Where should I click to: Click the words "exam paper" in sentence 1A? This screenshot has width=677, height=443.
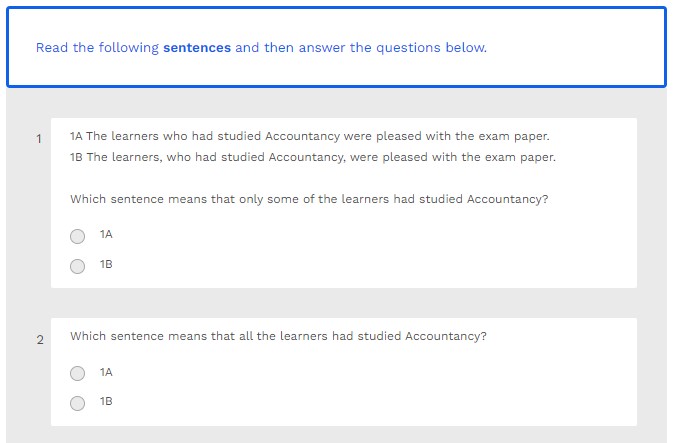pyautogui.click(x=515, y=136)
